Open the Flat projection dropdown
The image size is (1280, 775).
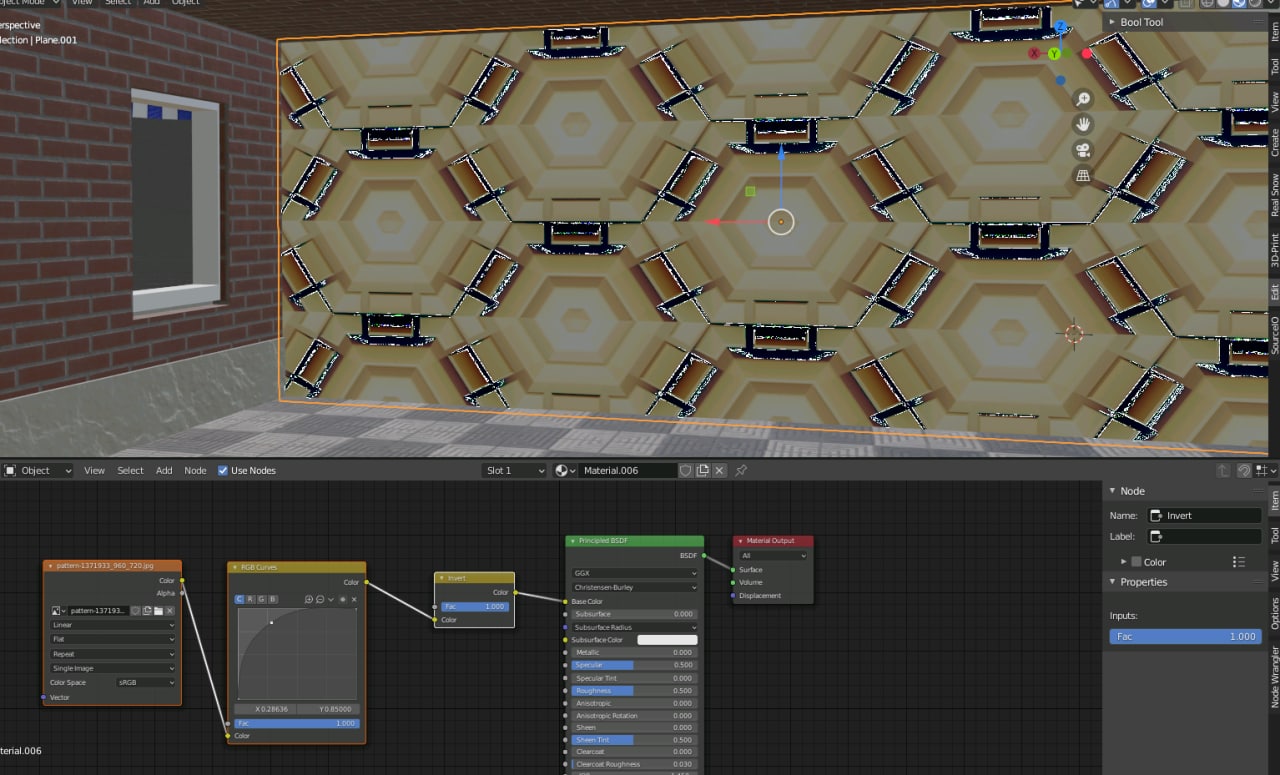pos(113,639)
